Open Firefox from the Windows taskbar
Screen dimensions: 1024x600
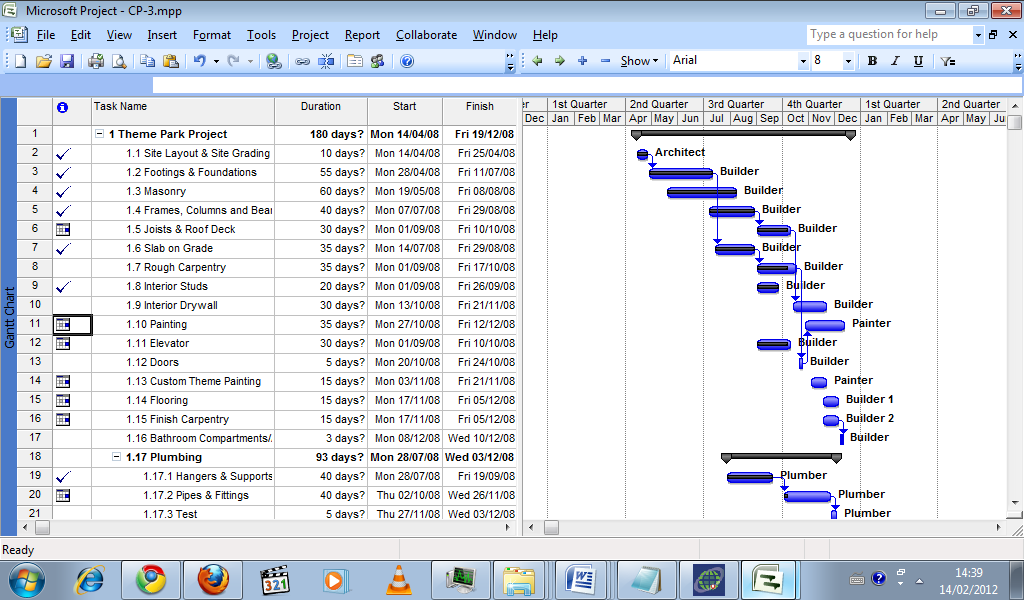[213, 578]
